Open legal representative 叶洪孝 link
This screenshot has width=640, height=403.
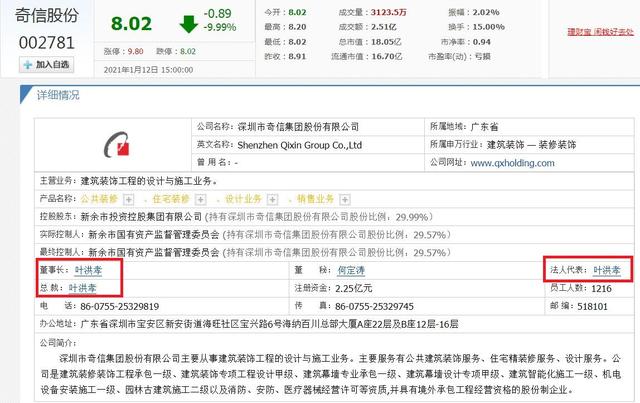(x=607, y=270)
